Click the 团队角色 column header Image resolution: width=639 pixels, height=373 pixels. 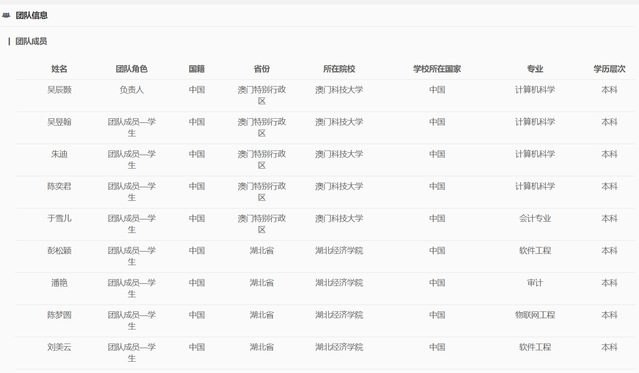(131, 69)
